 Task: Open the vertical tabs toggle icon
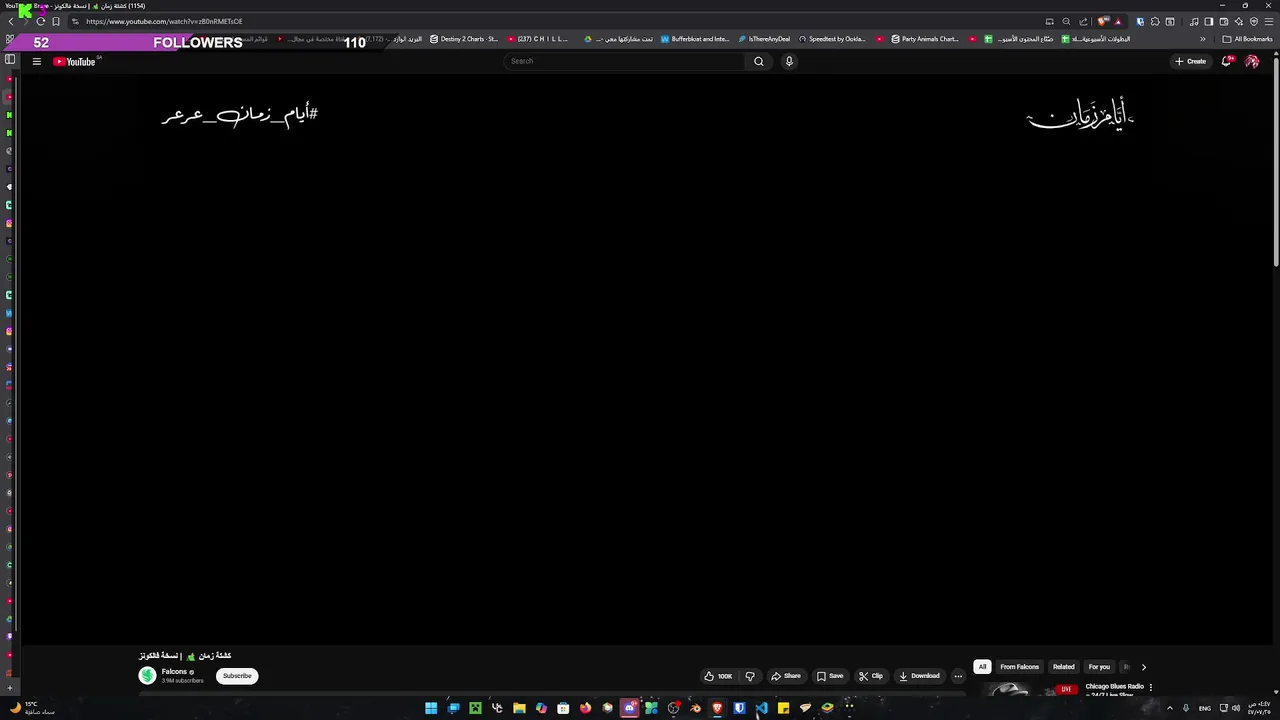10,59
